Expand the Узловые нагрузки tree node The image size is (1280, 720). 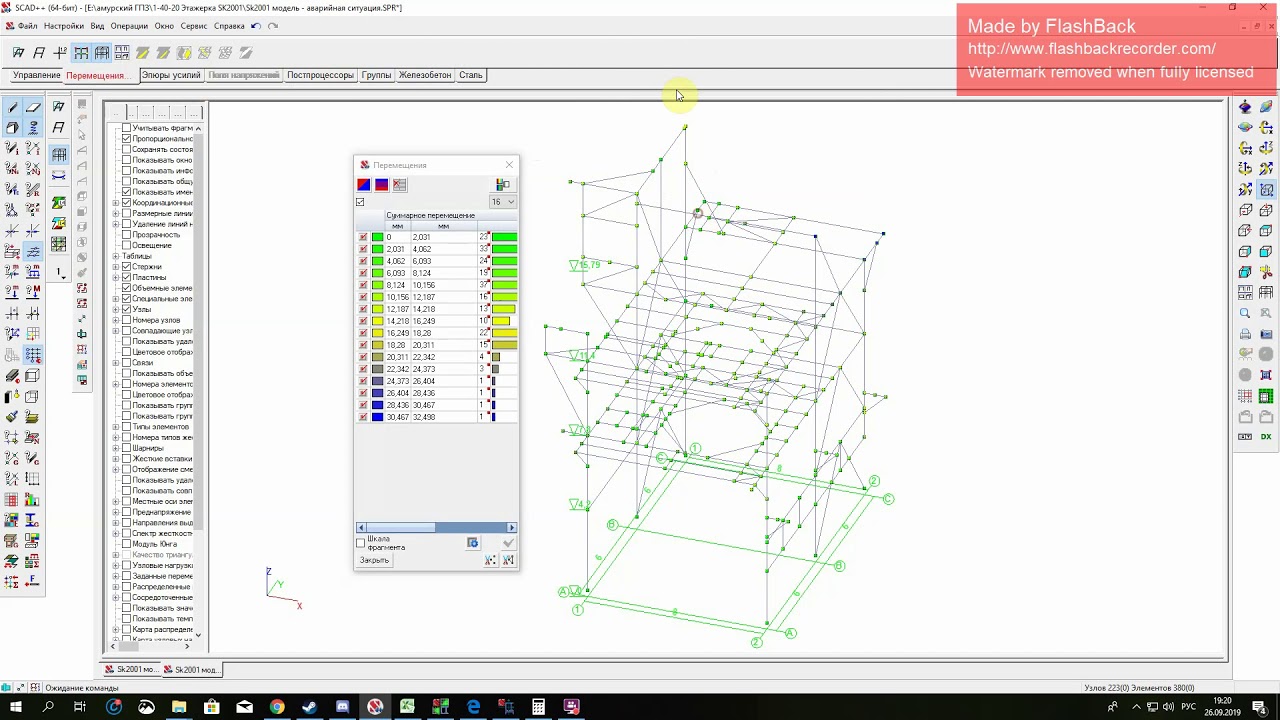click(116, 565)
